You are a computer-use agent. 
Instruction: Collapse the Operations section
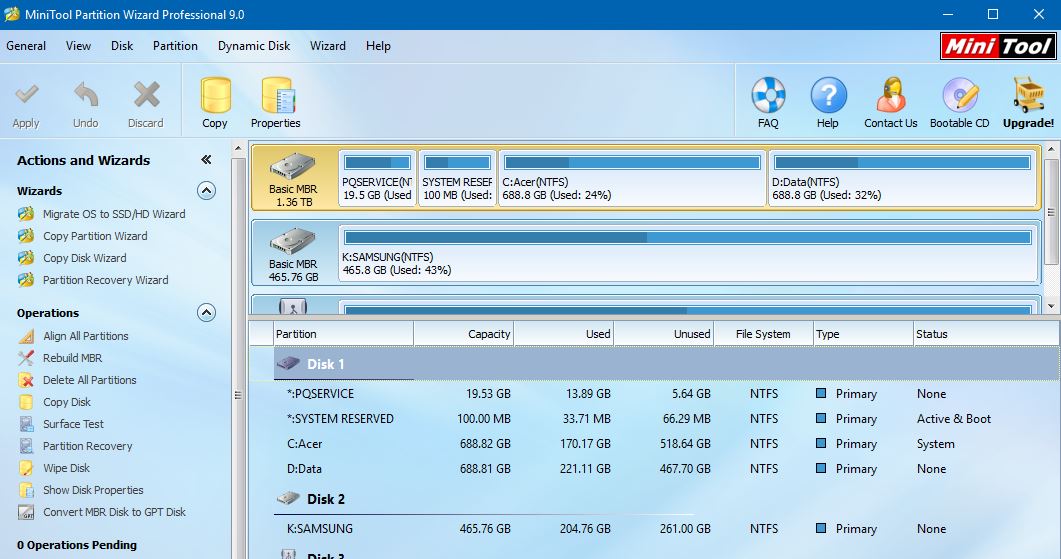pyautogui.click(x=206, y=313)
